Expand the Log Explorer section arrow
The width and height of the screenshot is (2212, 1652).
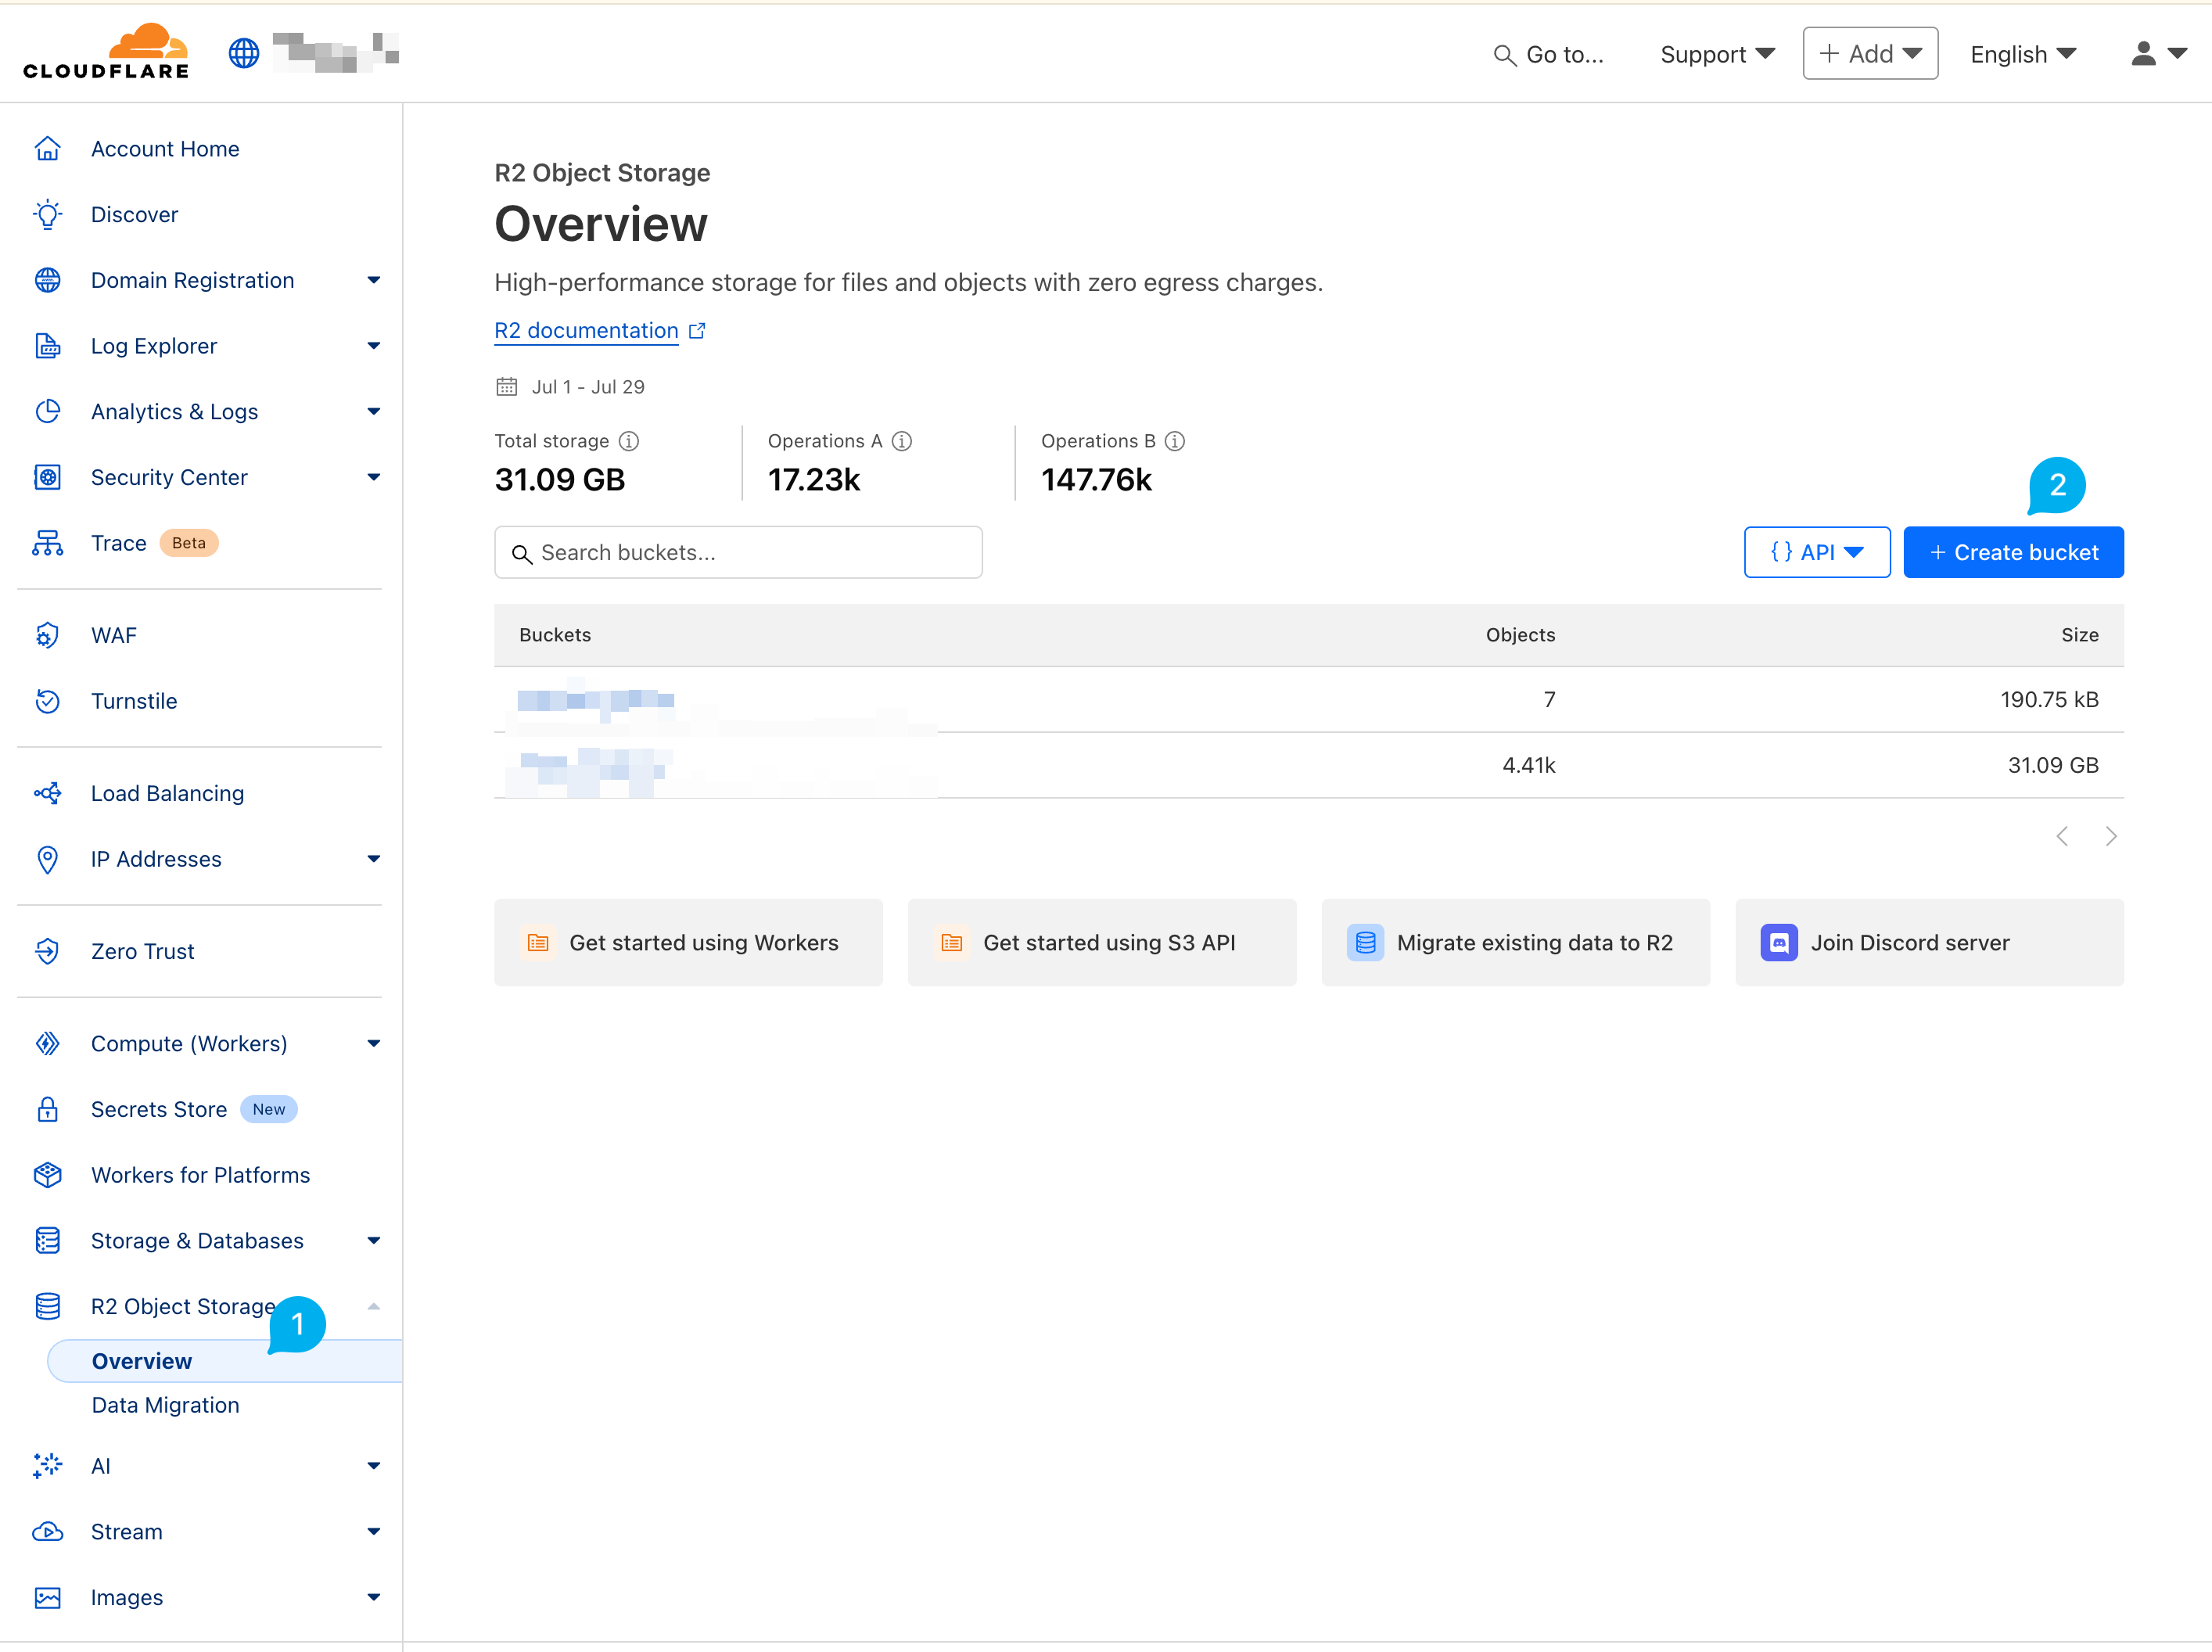(374, 346)
